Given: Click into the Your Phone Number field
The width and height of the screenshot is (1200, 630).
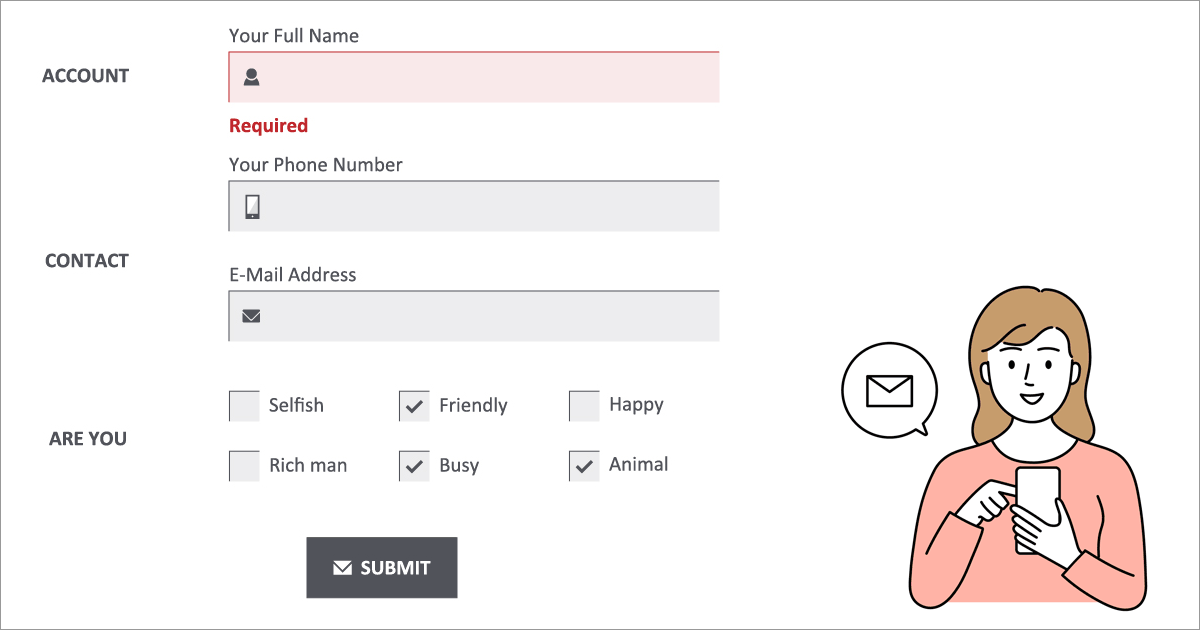Looking at the screenshot, I should coord(490,207).
